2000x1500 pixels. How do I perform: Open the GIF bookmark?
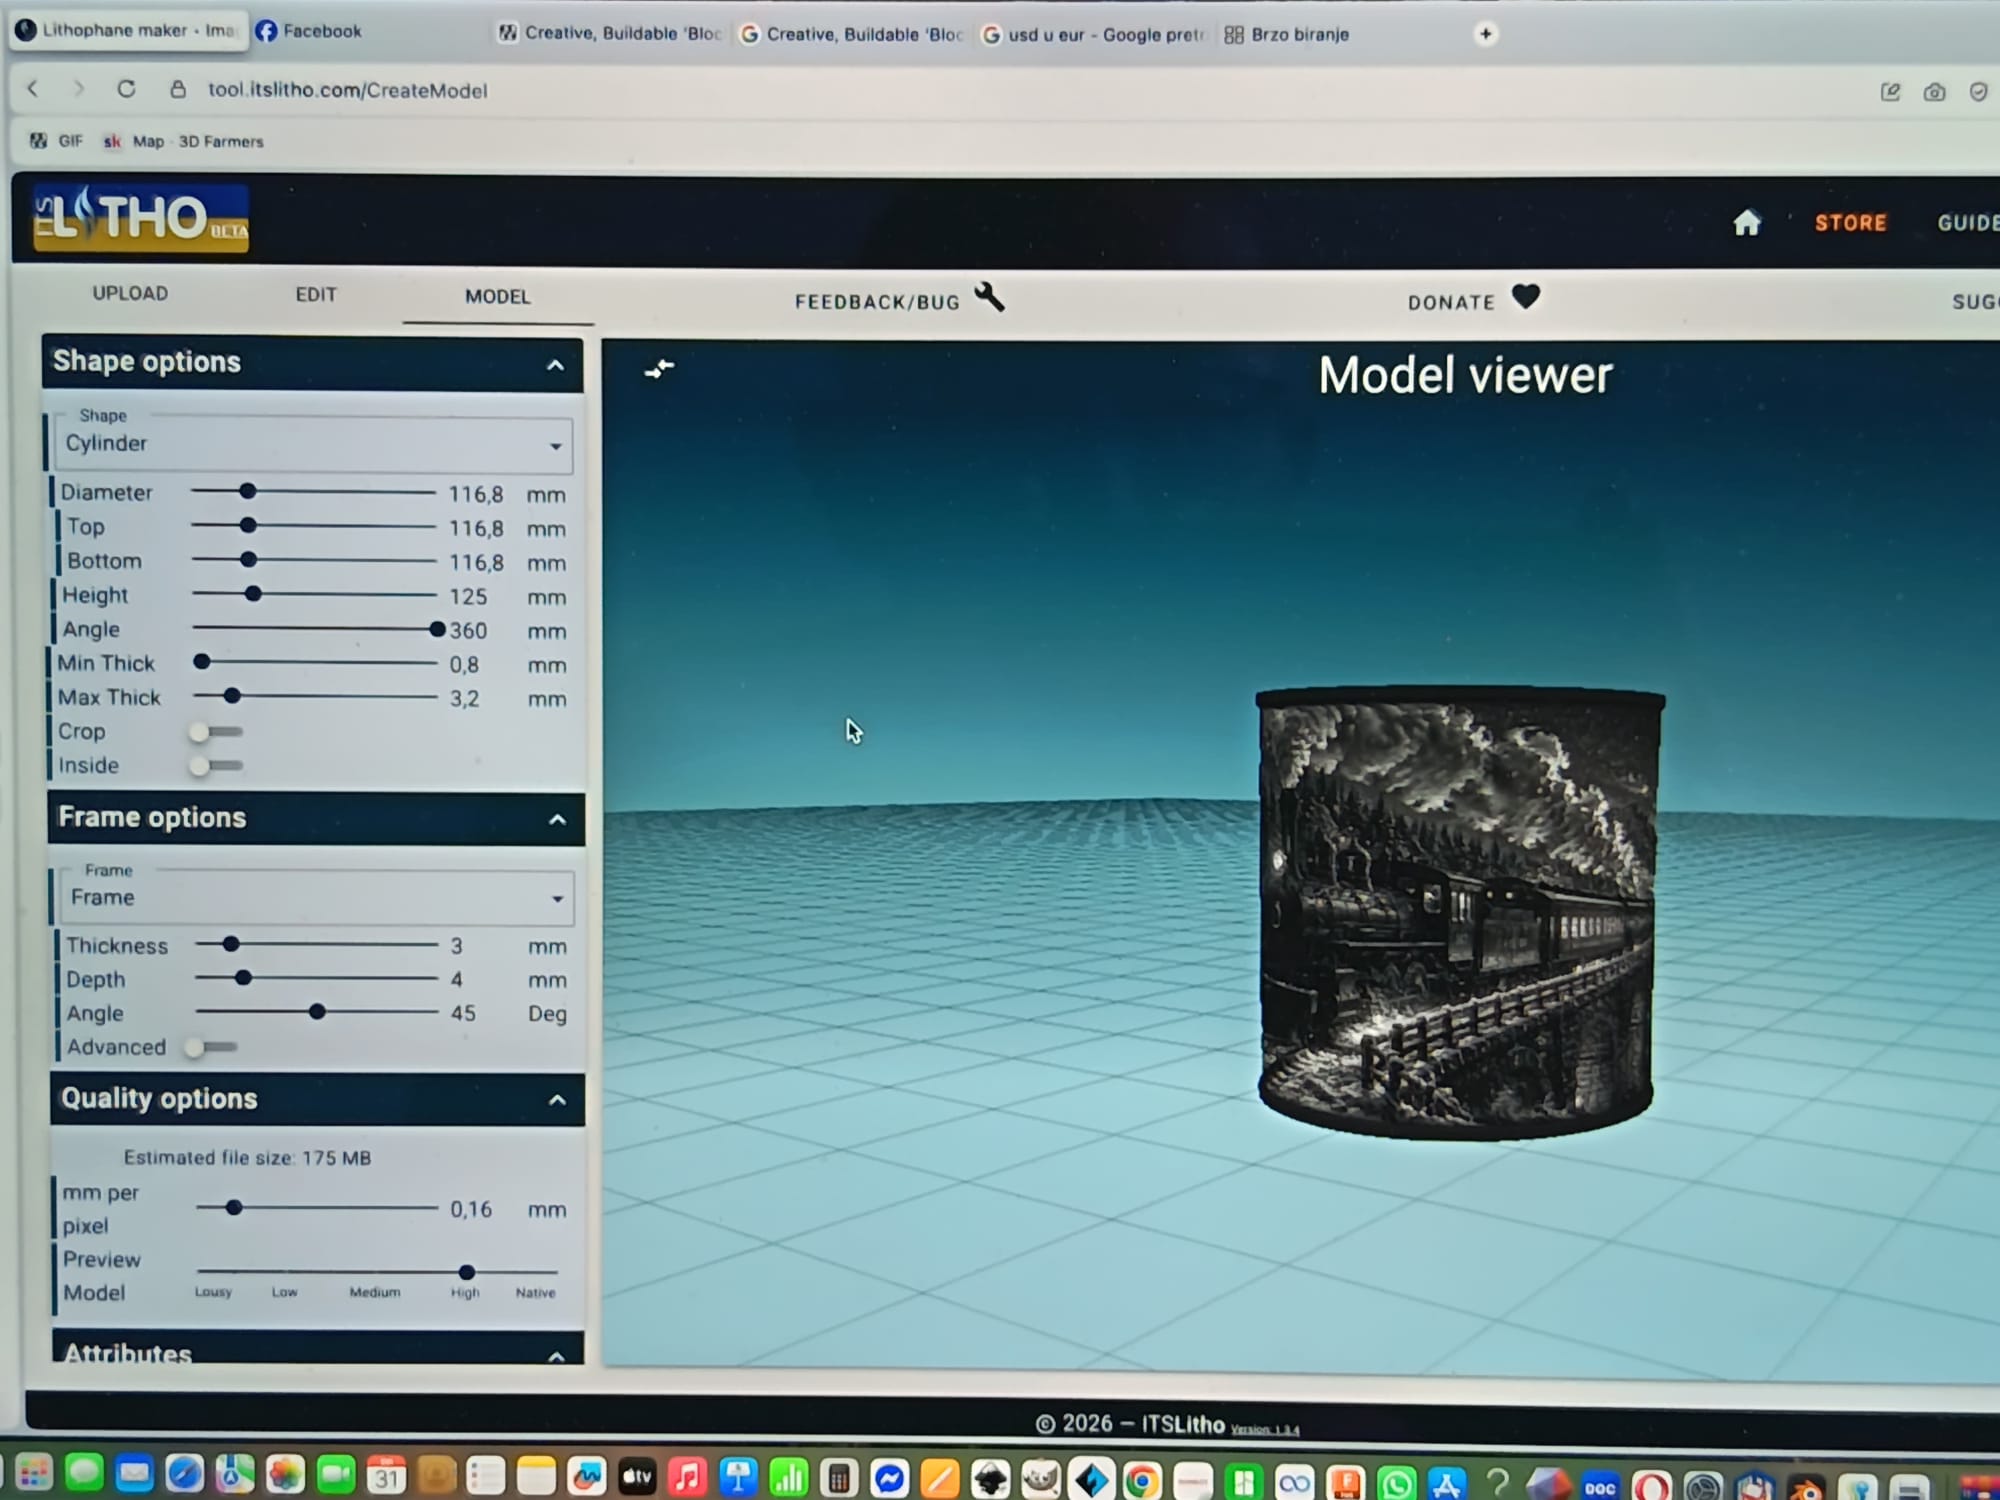point(56,141)
